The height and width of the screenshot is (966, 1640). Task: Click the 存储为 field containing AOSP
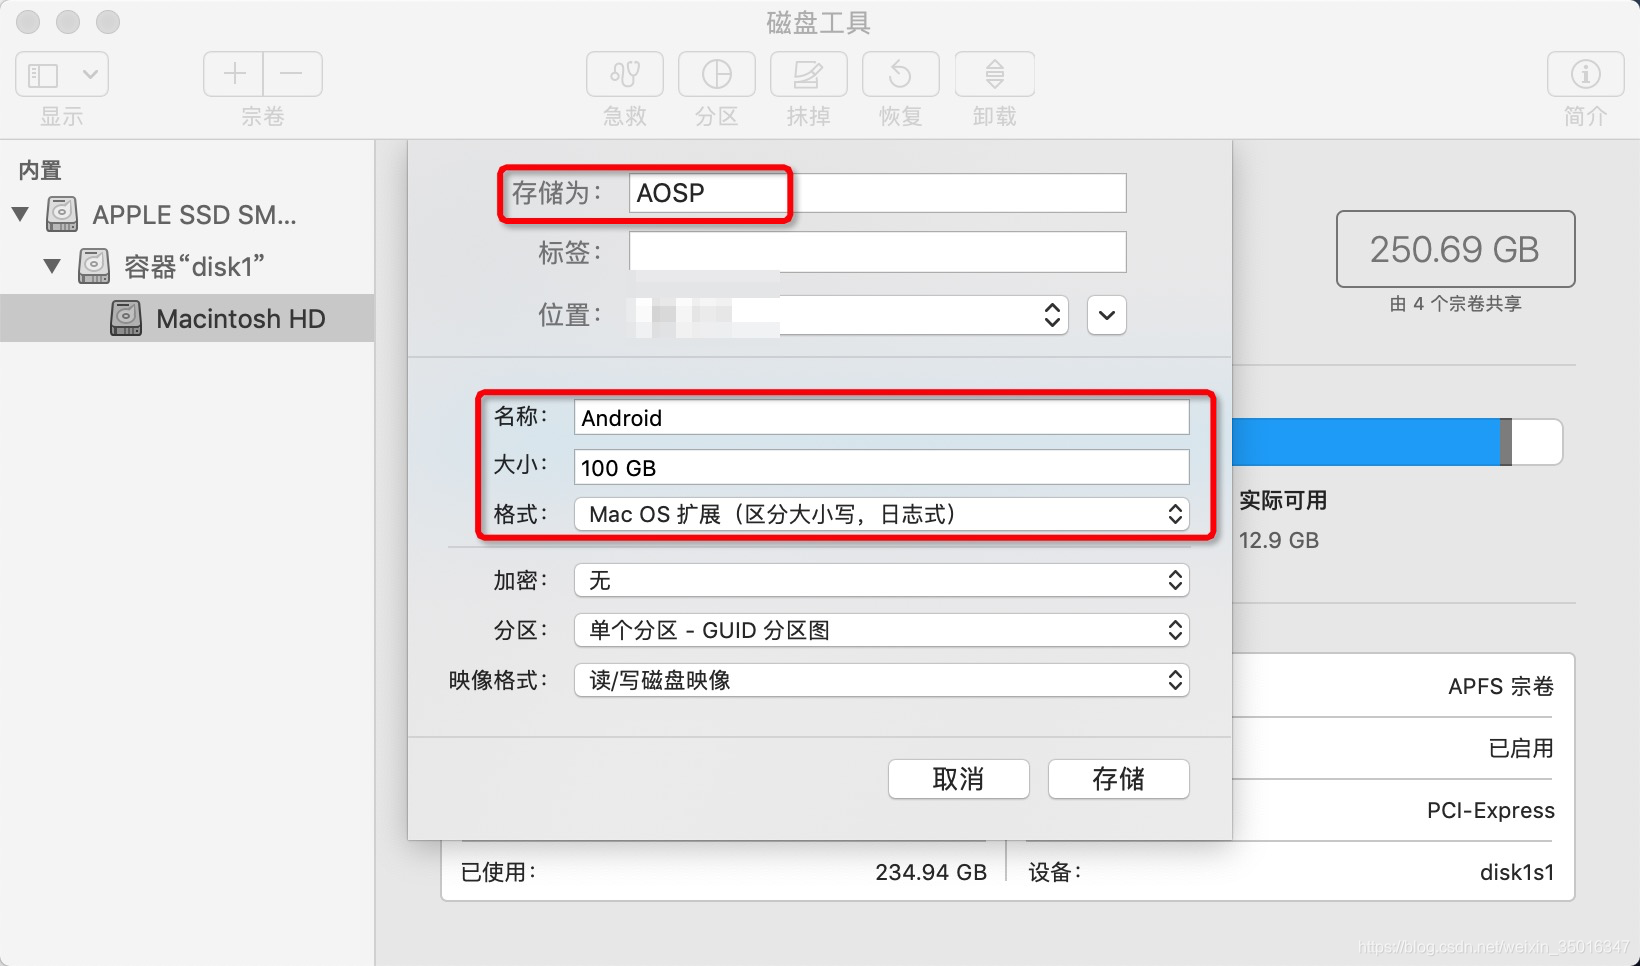(x=877, y=193)
